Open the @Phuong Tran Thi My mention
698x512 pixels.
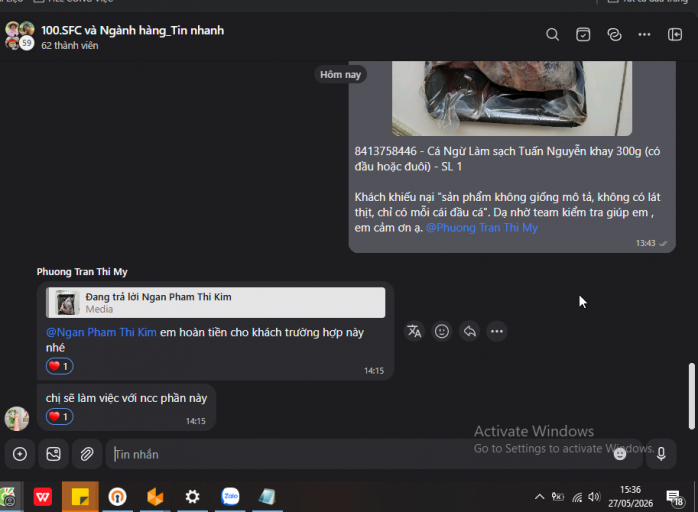(x=482, y=228)
